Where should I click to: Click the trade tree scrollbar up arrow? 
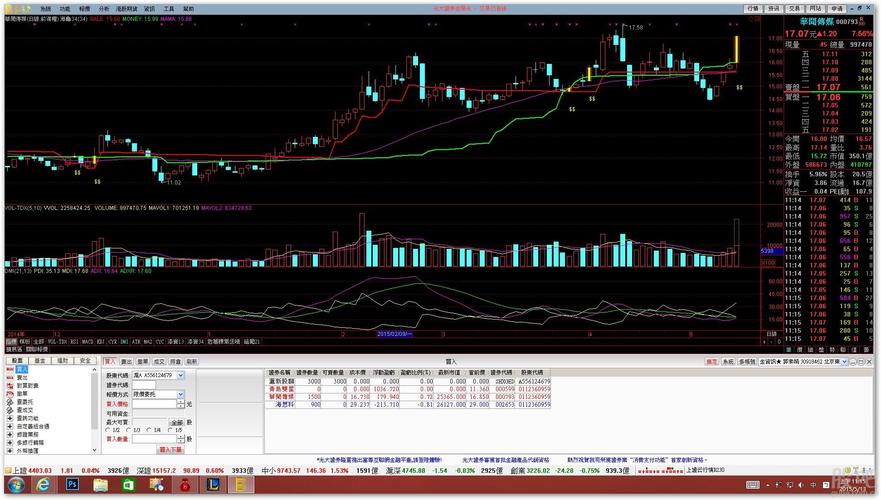tap(94, 369)
